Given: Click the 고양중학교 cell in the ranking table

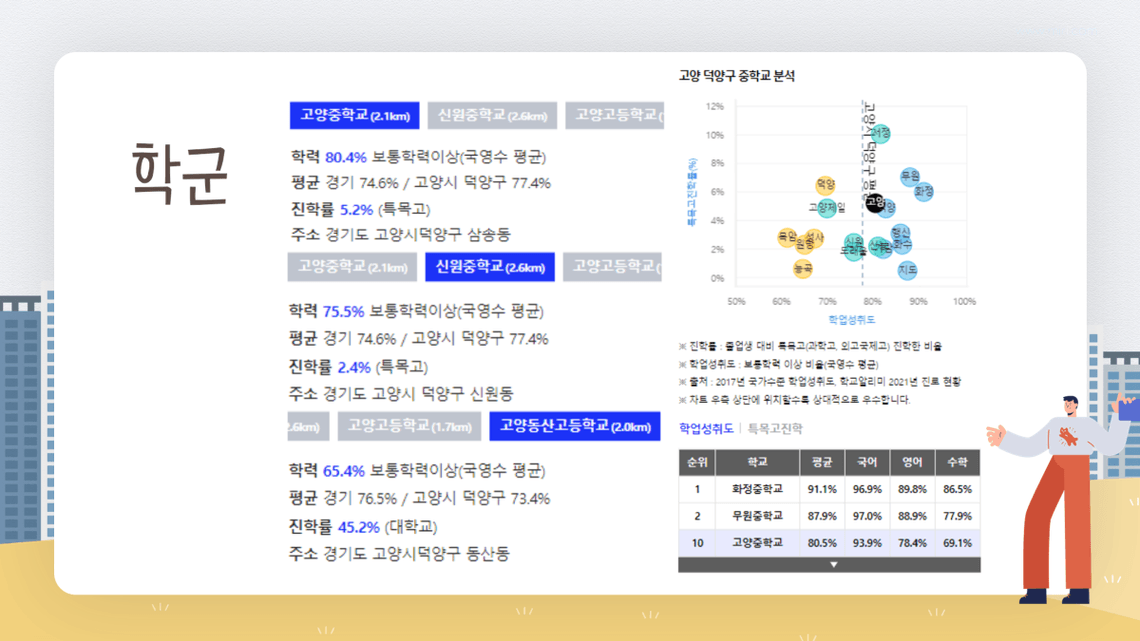Looking at the screenshot, I should click(x=758, y=543).
